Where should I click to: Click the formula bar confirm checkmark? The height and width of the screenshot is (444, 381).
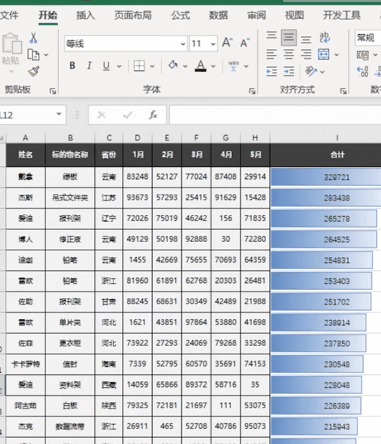(x=127, y=115)
